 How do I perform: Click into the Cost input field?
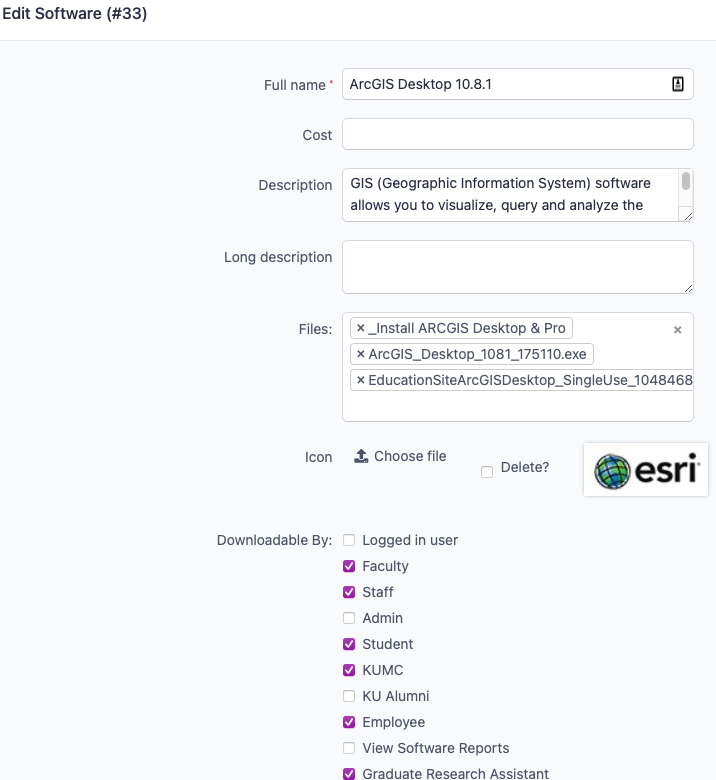point(517,134)
